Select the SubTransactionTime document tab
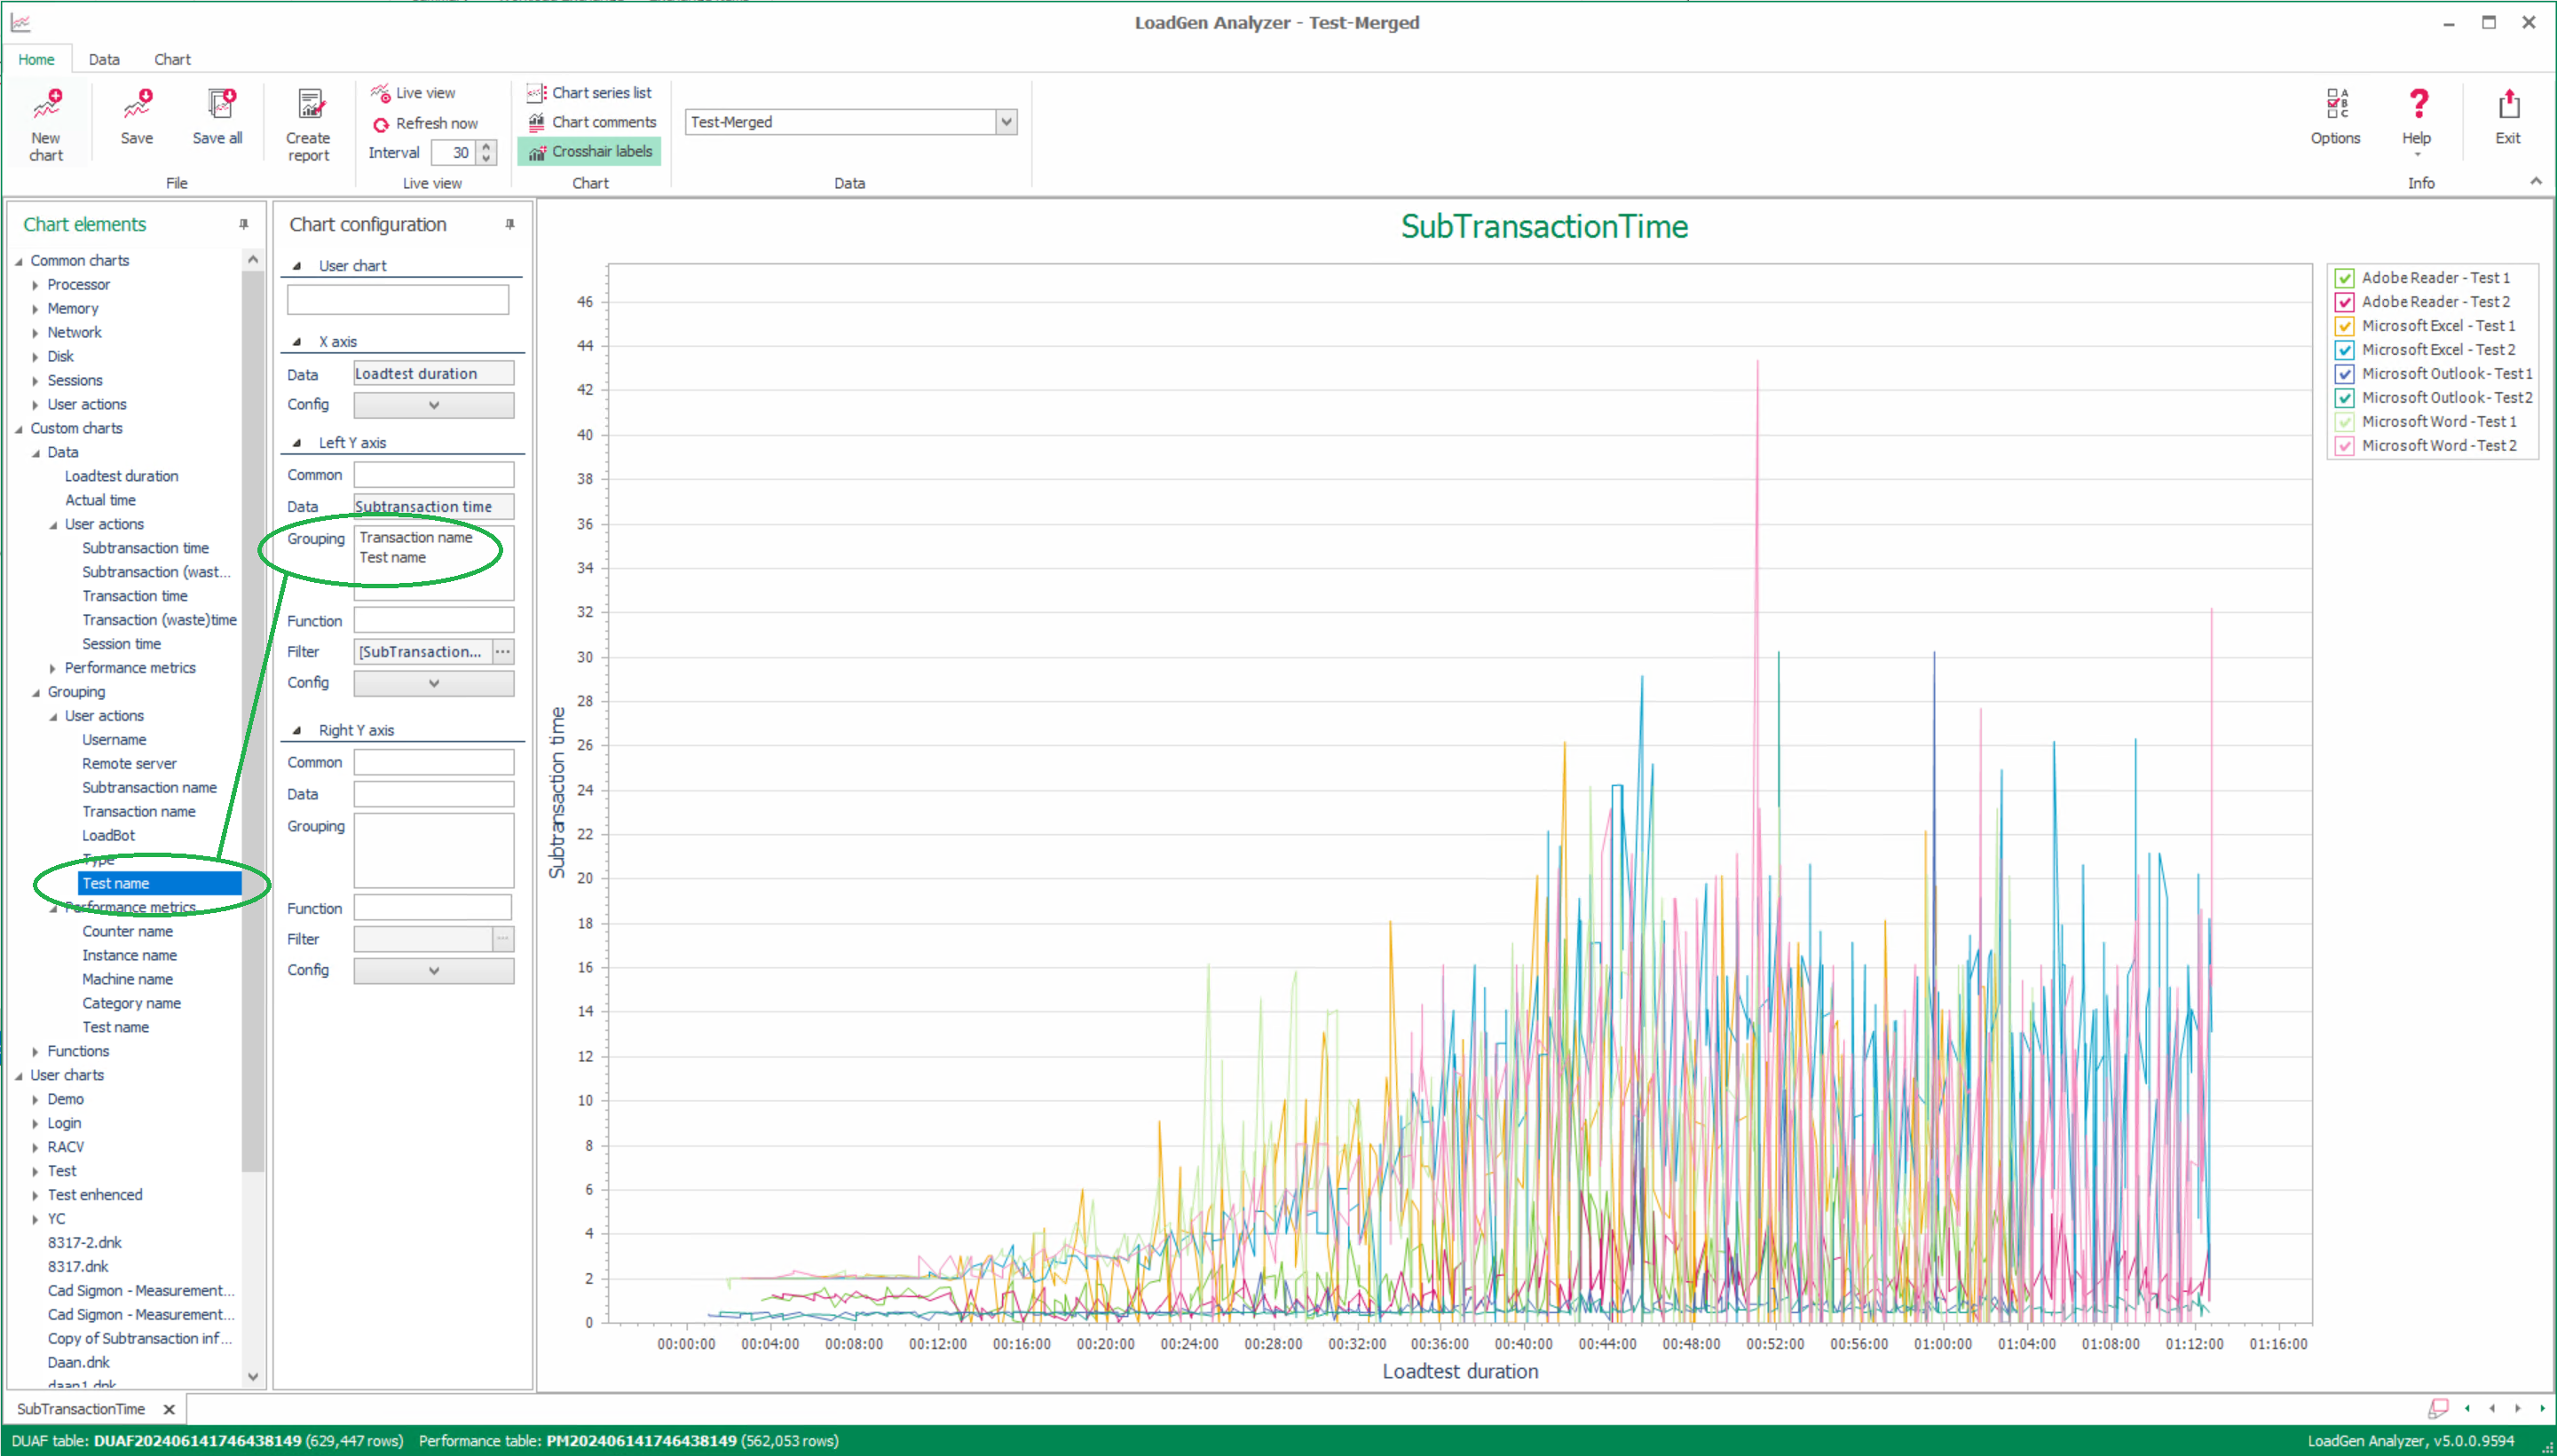The height and width of the screenshot is (1456, 2557). 81,1409
